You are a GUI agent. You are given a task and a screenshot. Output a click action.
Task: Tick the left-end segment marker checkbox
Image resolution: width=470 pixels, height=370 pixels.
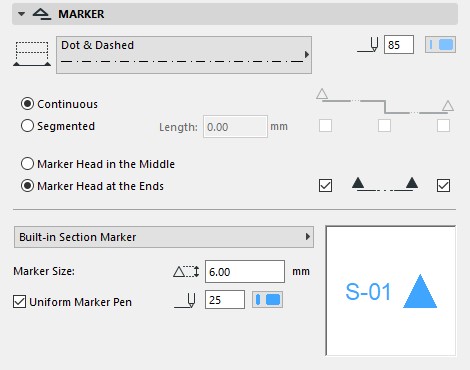click(325, 126)
